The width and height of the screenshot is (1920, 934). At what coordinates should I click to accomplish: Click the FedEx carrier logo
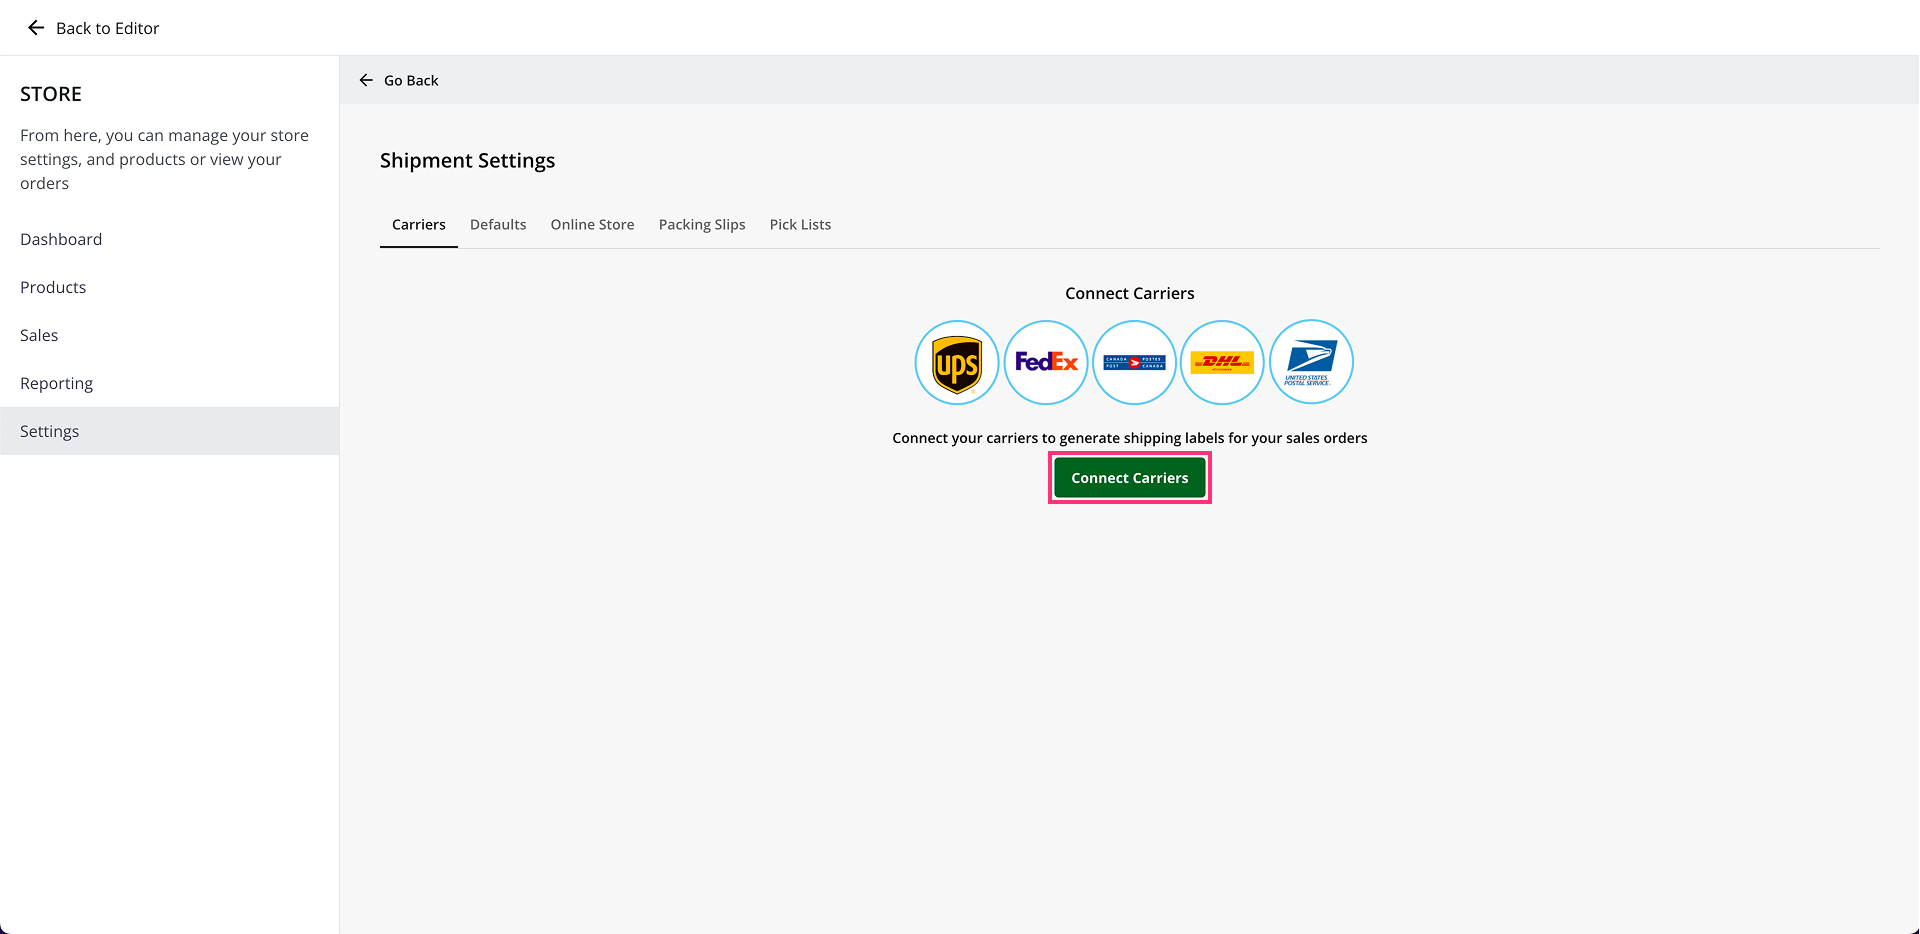(x=1046, y=362)
